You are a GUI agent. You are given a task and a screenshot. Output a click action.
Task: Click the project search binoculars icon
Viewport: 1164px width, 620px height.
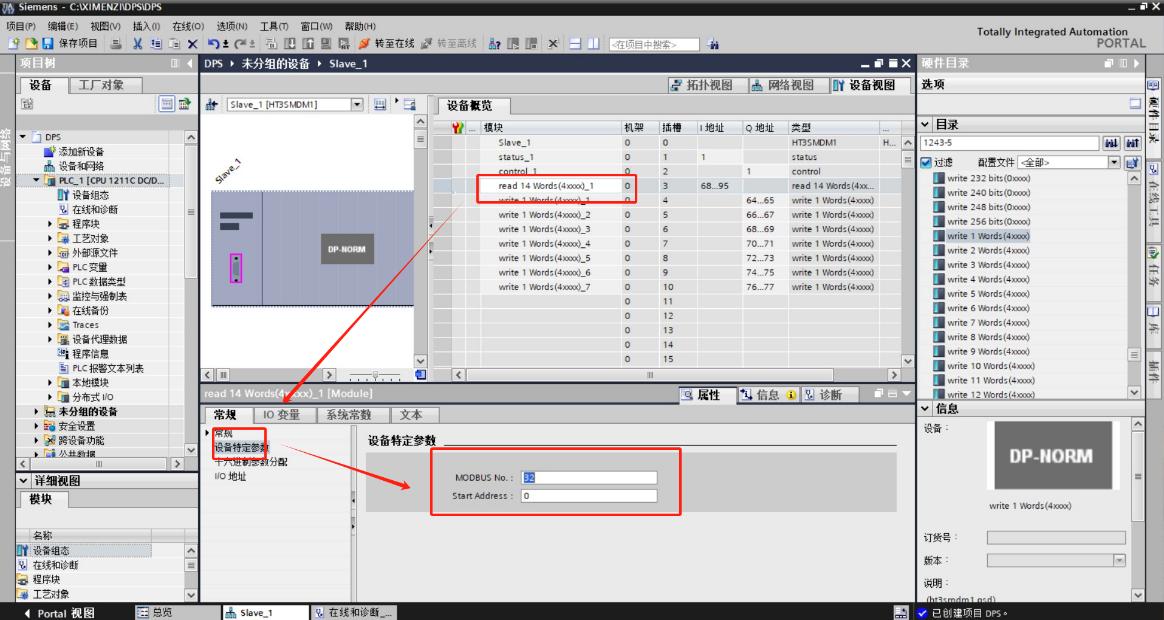point(713,44)
